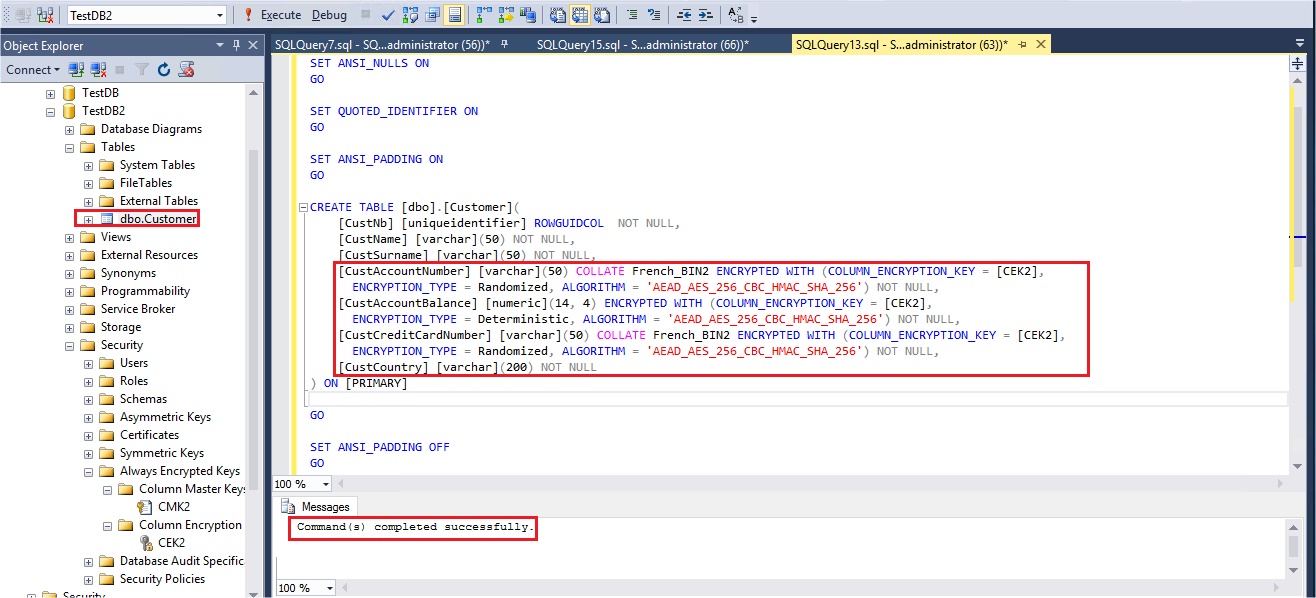This screenshot has height=598, width=1316.
Task: Close the SQLQuery13.sql tab
Action: (x=1041, y=45)
